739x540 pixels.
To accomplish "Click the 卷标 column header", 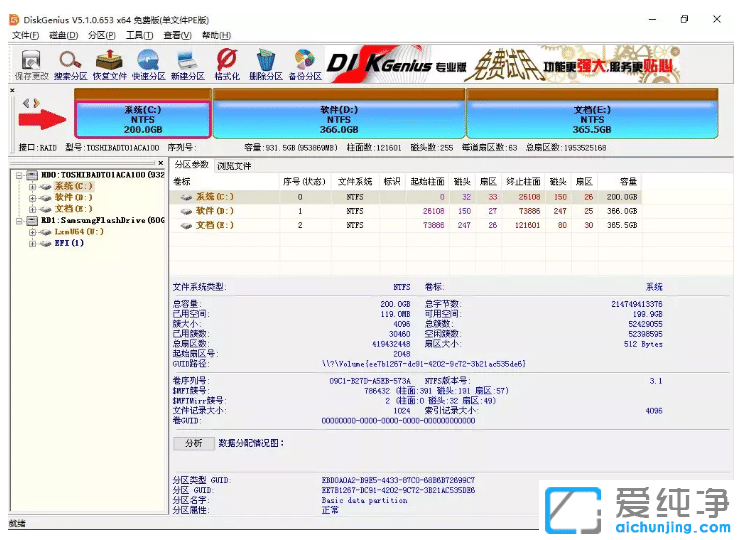I will click(224, 181).
